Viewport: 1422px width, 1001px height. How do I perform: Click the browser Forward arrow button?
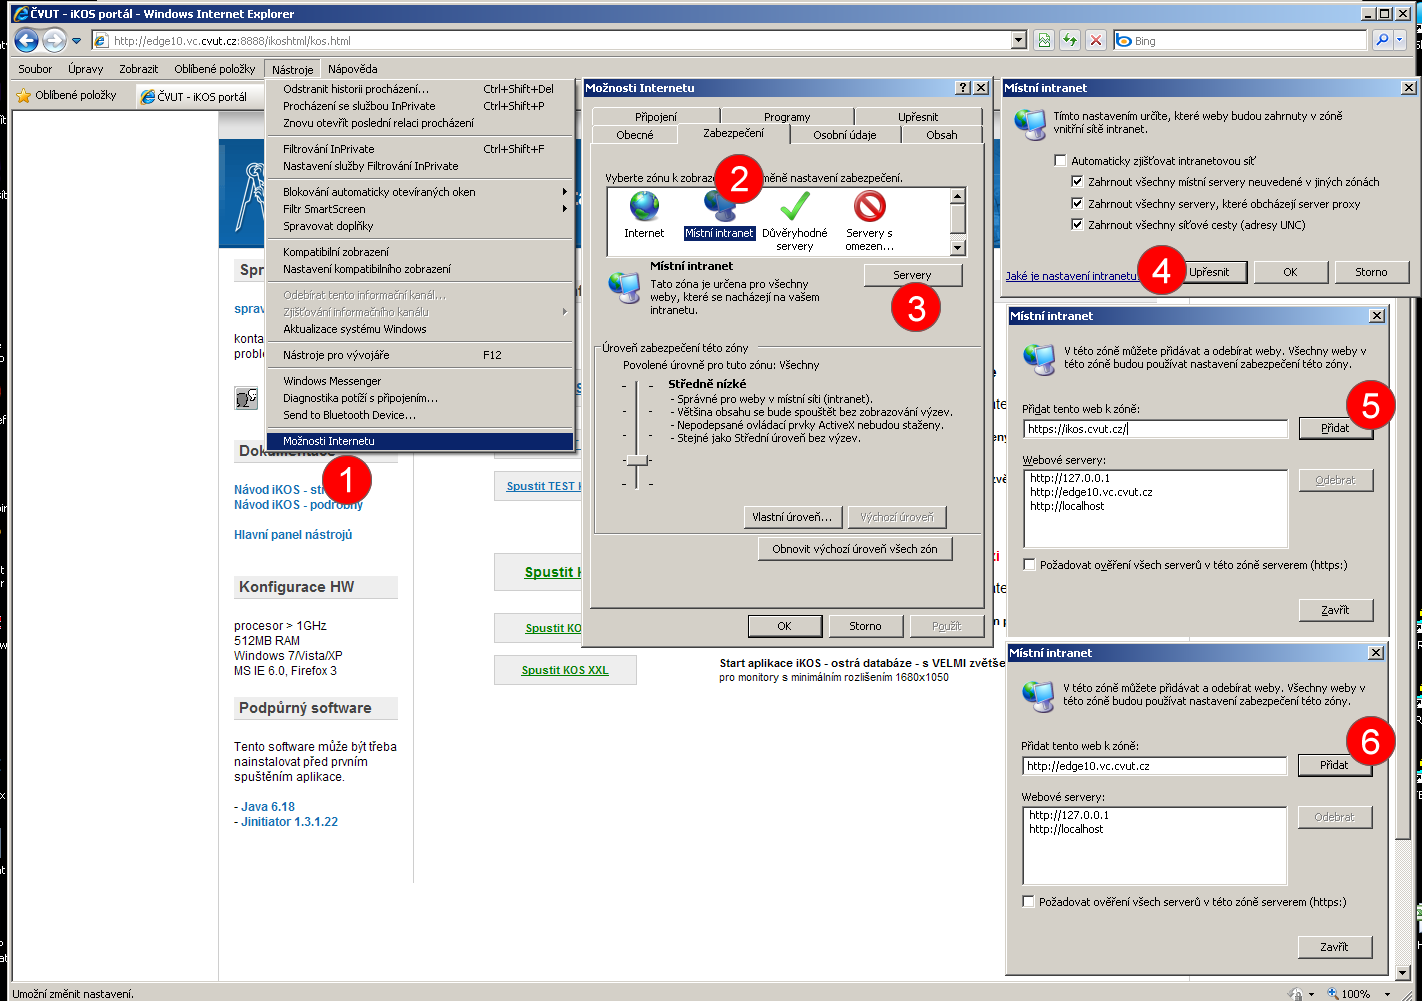point(54,40)
